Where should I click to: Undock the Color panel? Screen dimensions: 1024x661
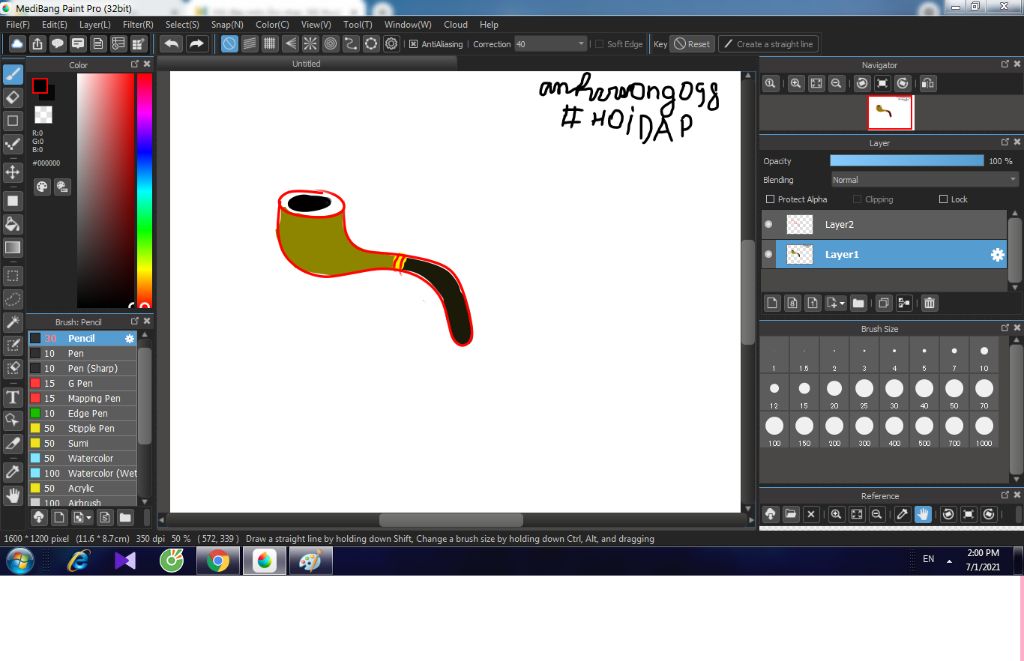(135, 64)
